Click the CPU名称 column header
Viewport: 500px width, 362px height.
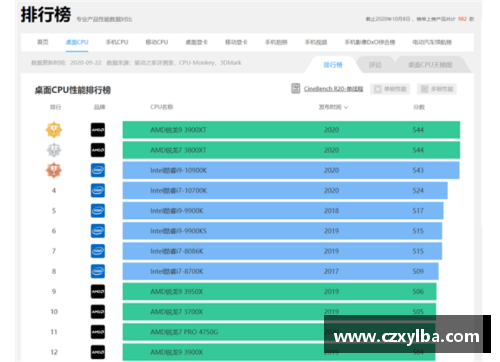point(162,107)
